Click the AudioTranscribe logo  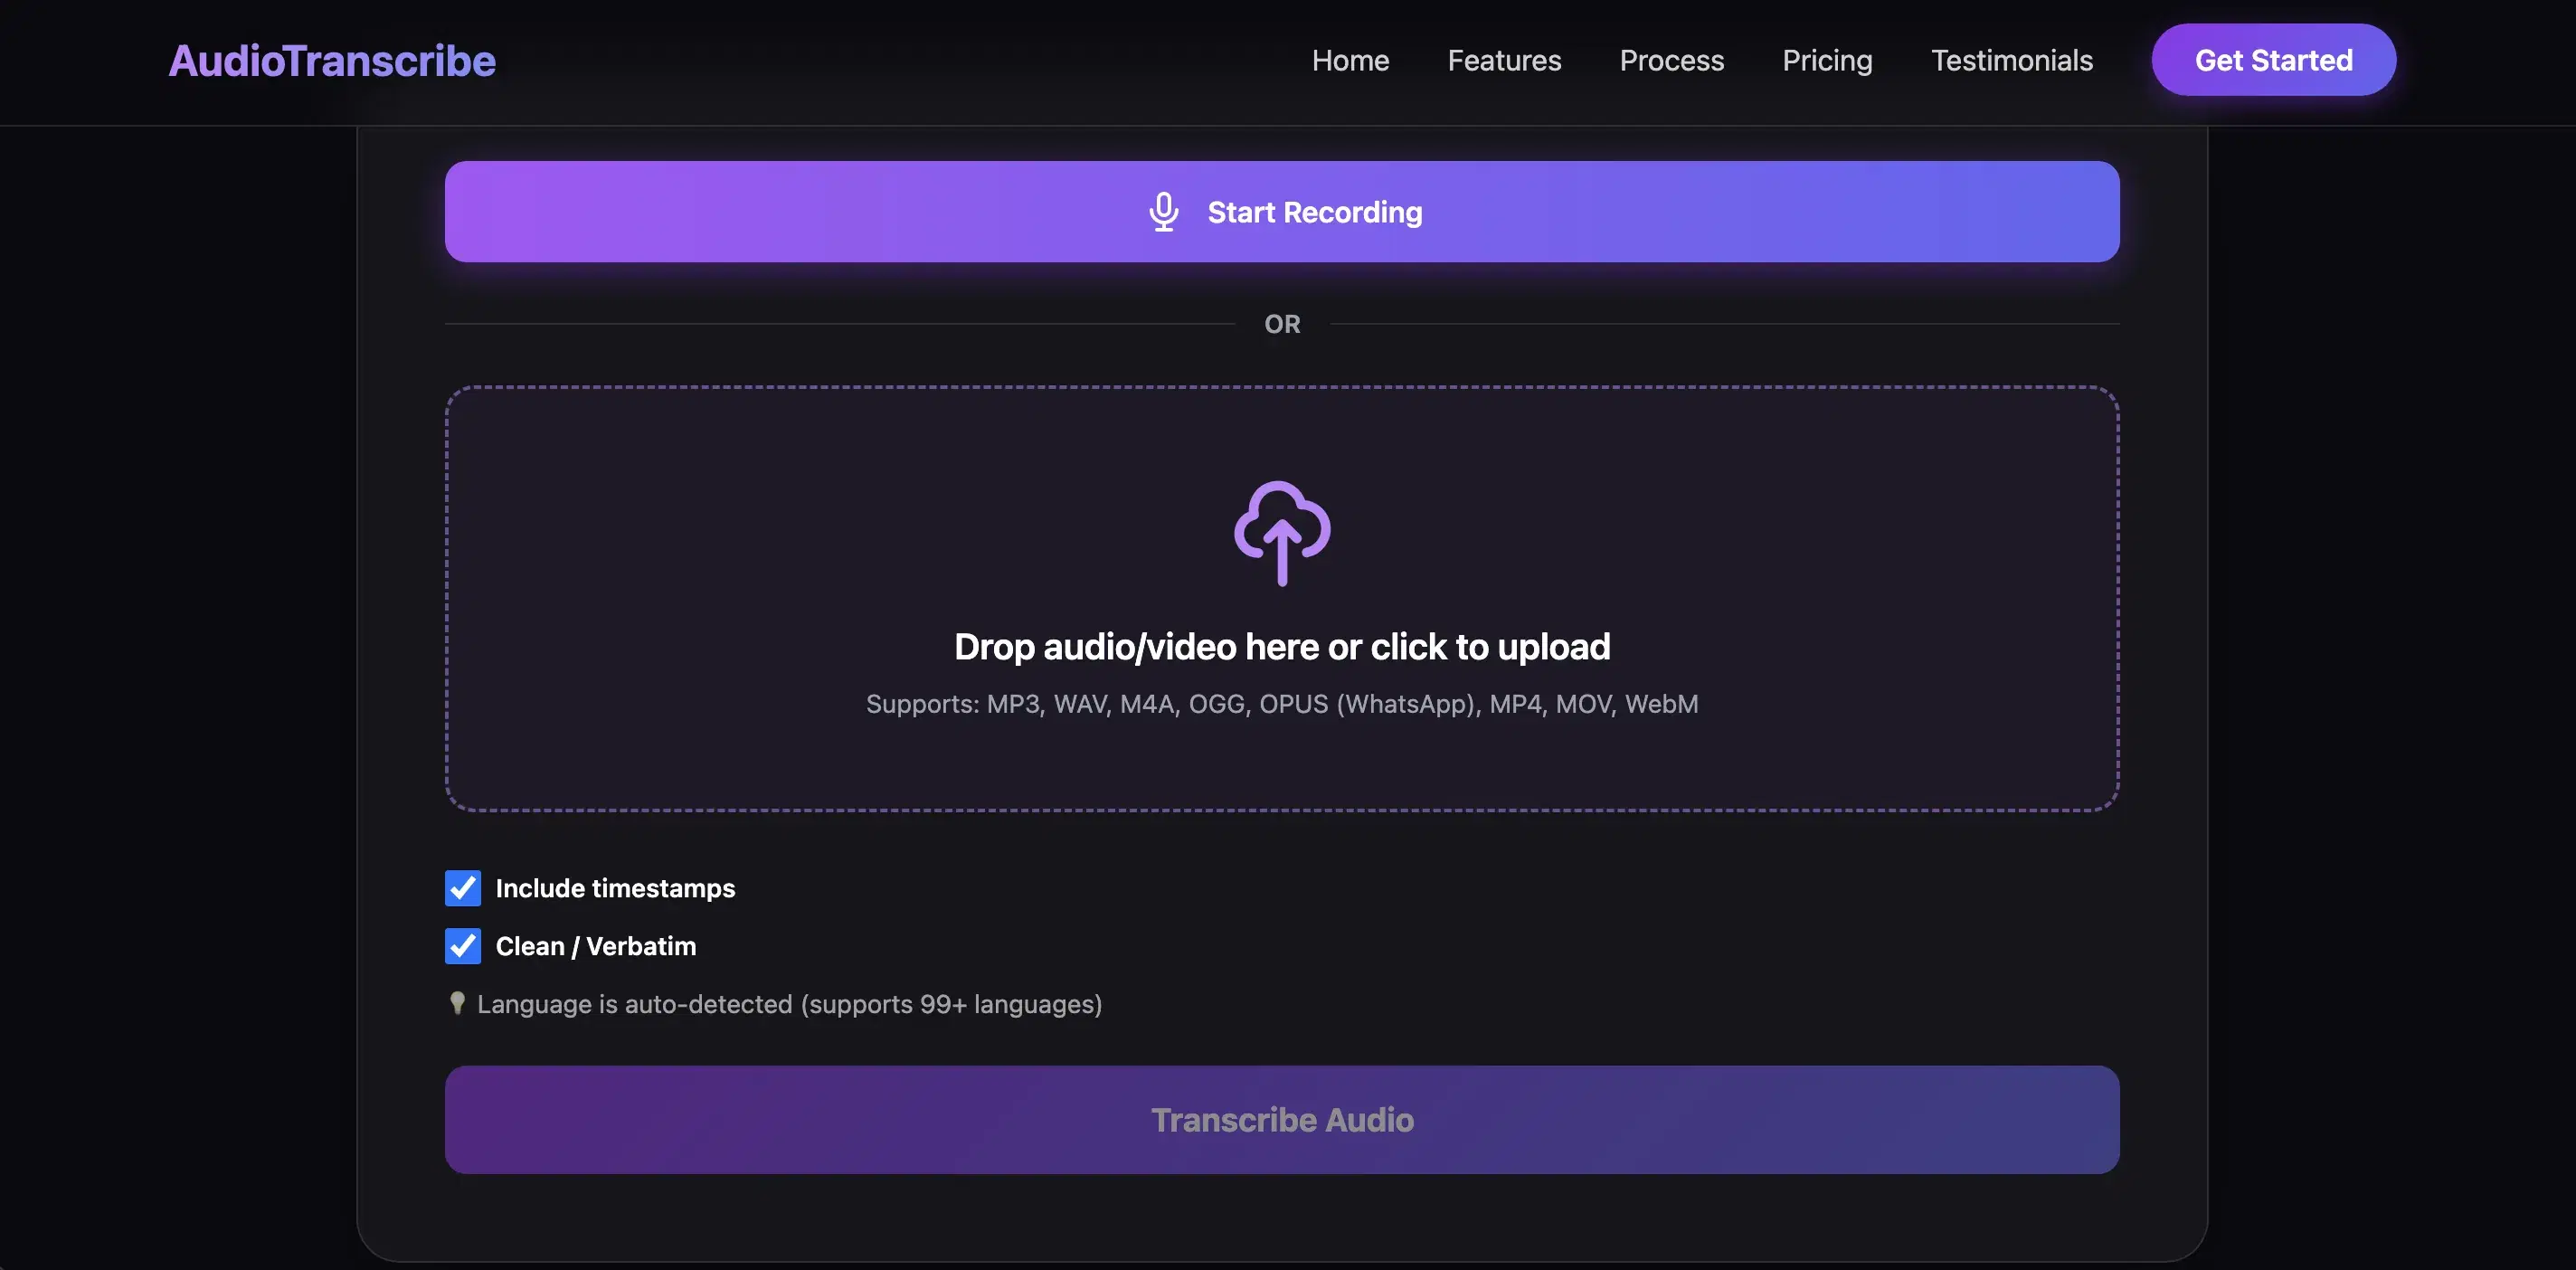click(331, 60)
